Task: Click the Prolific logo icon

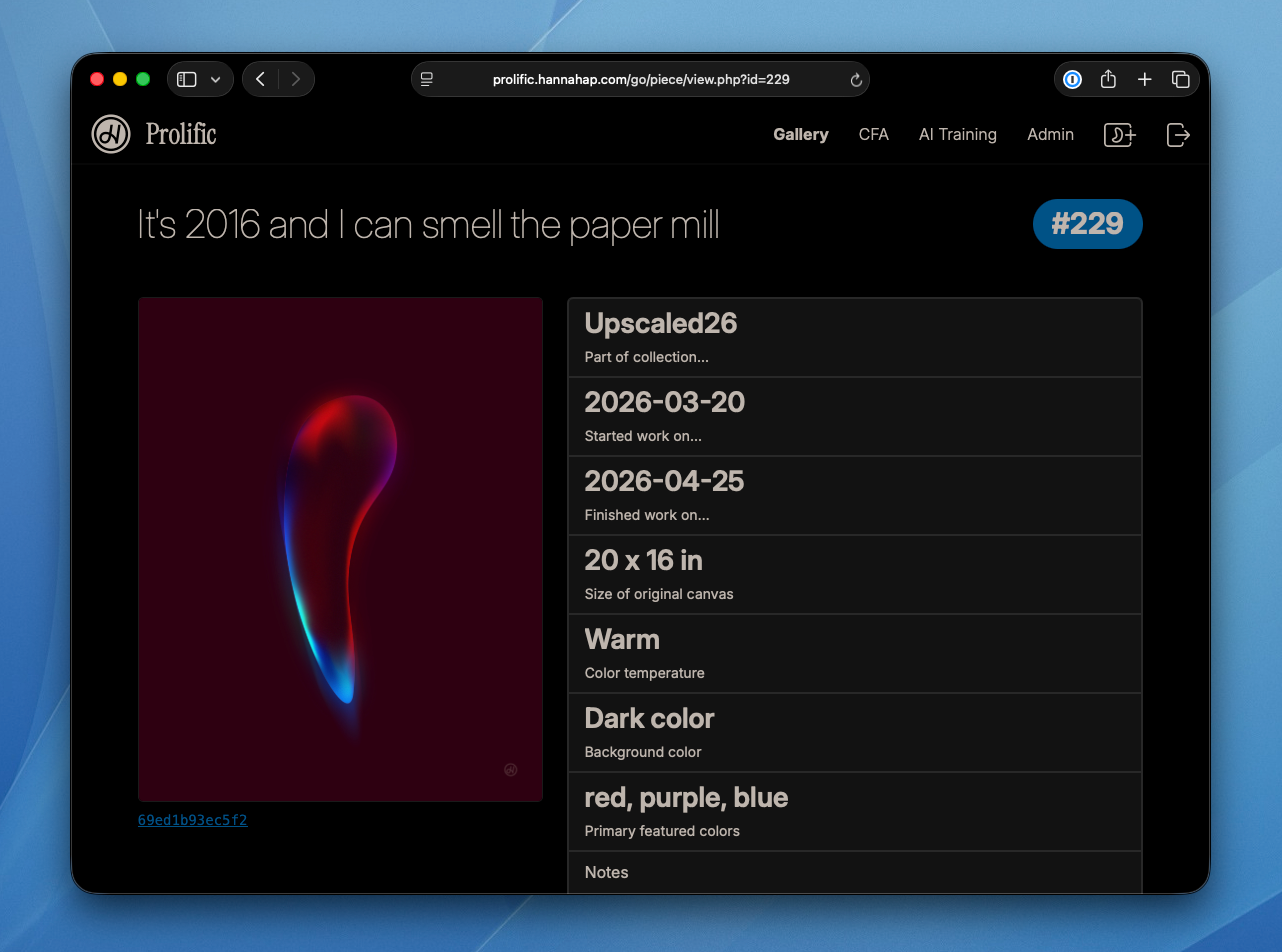Action: [111, 134]
